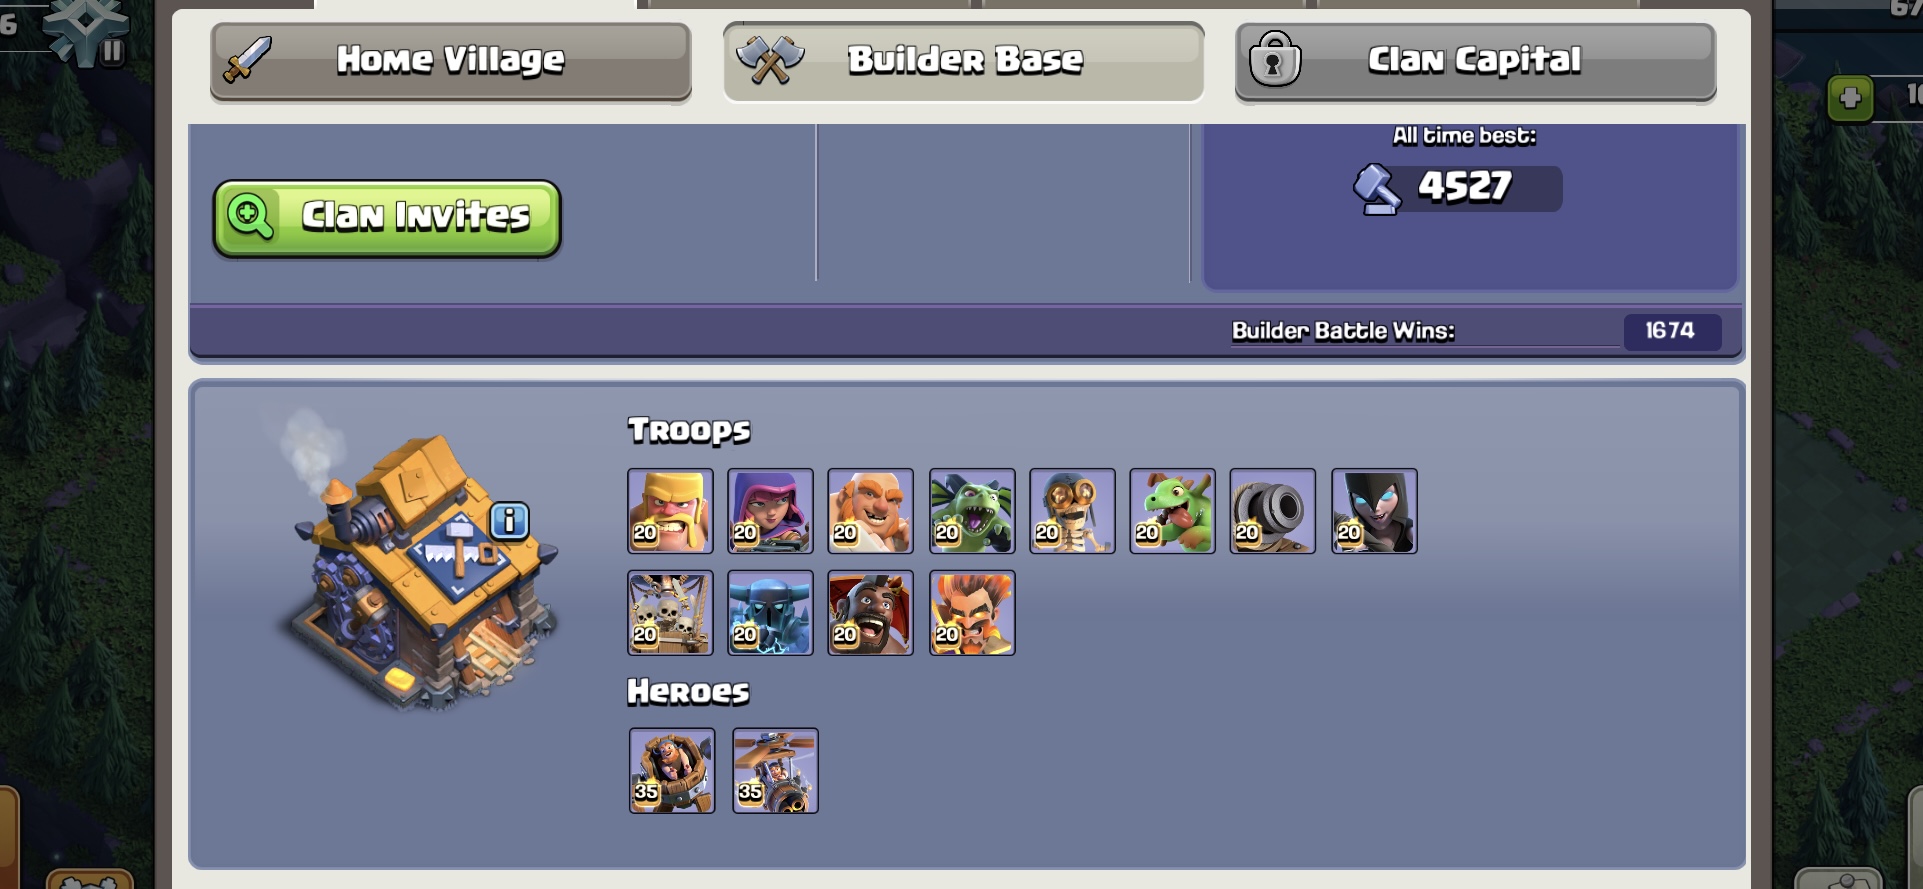Tap the Battle Machine hero icon
Image resolution: width=1923 pixels, height=889 pixels.
click(x=672, y=770)
